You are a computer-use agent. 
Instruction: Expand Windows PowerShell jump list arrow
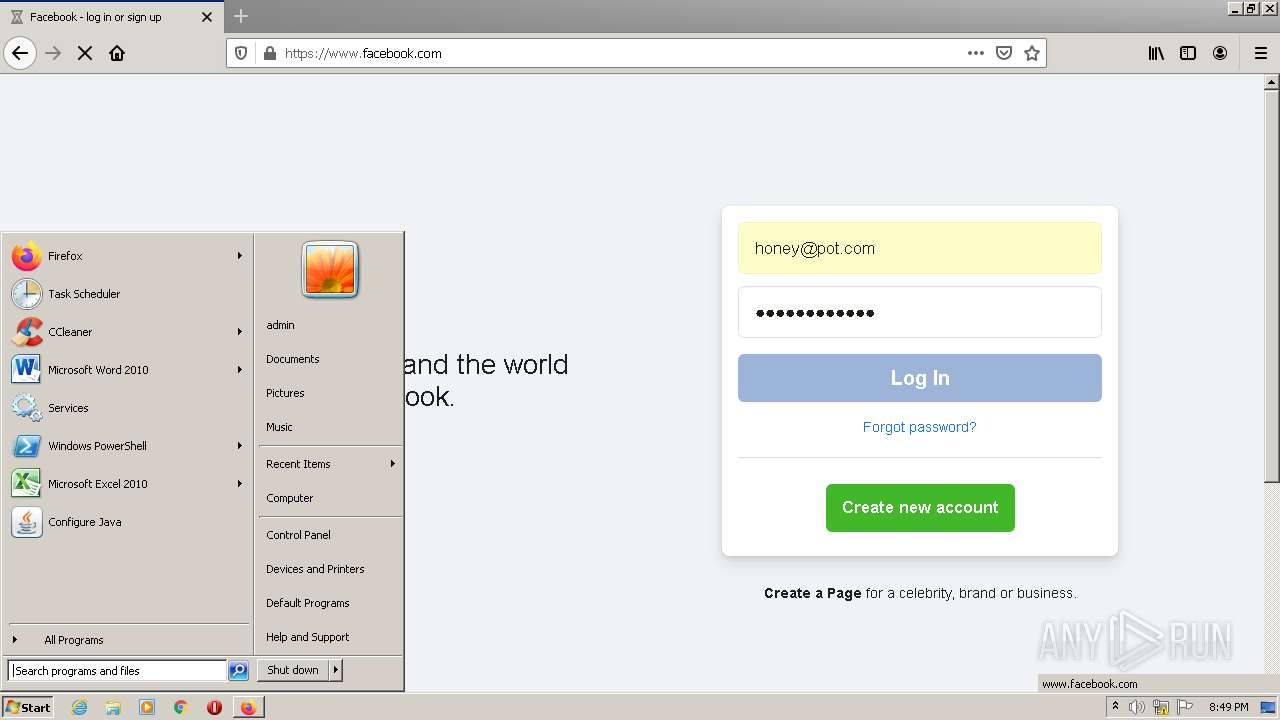[240, 446]
